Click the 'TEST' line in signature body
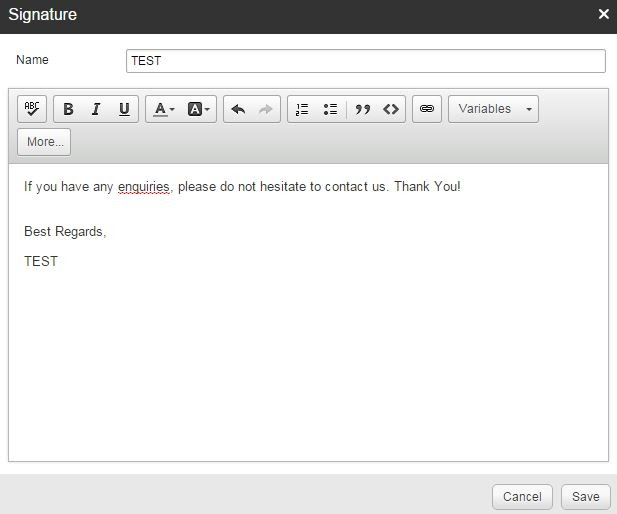Image resolution: width=617 pixels, height=514 pixels. point(41,261)
